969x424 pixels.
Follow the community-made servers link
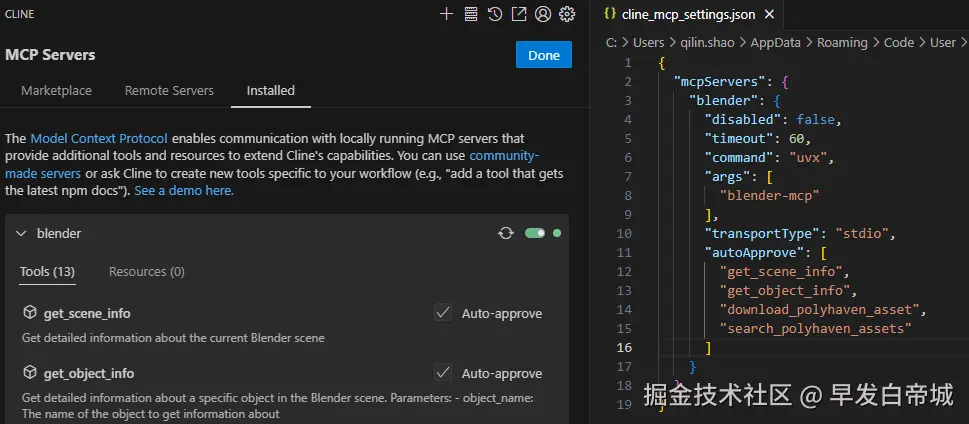pos(272,164)
